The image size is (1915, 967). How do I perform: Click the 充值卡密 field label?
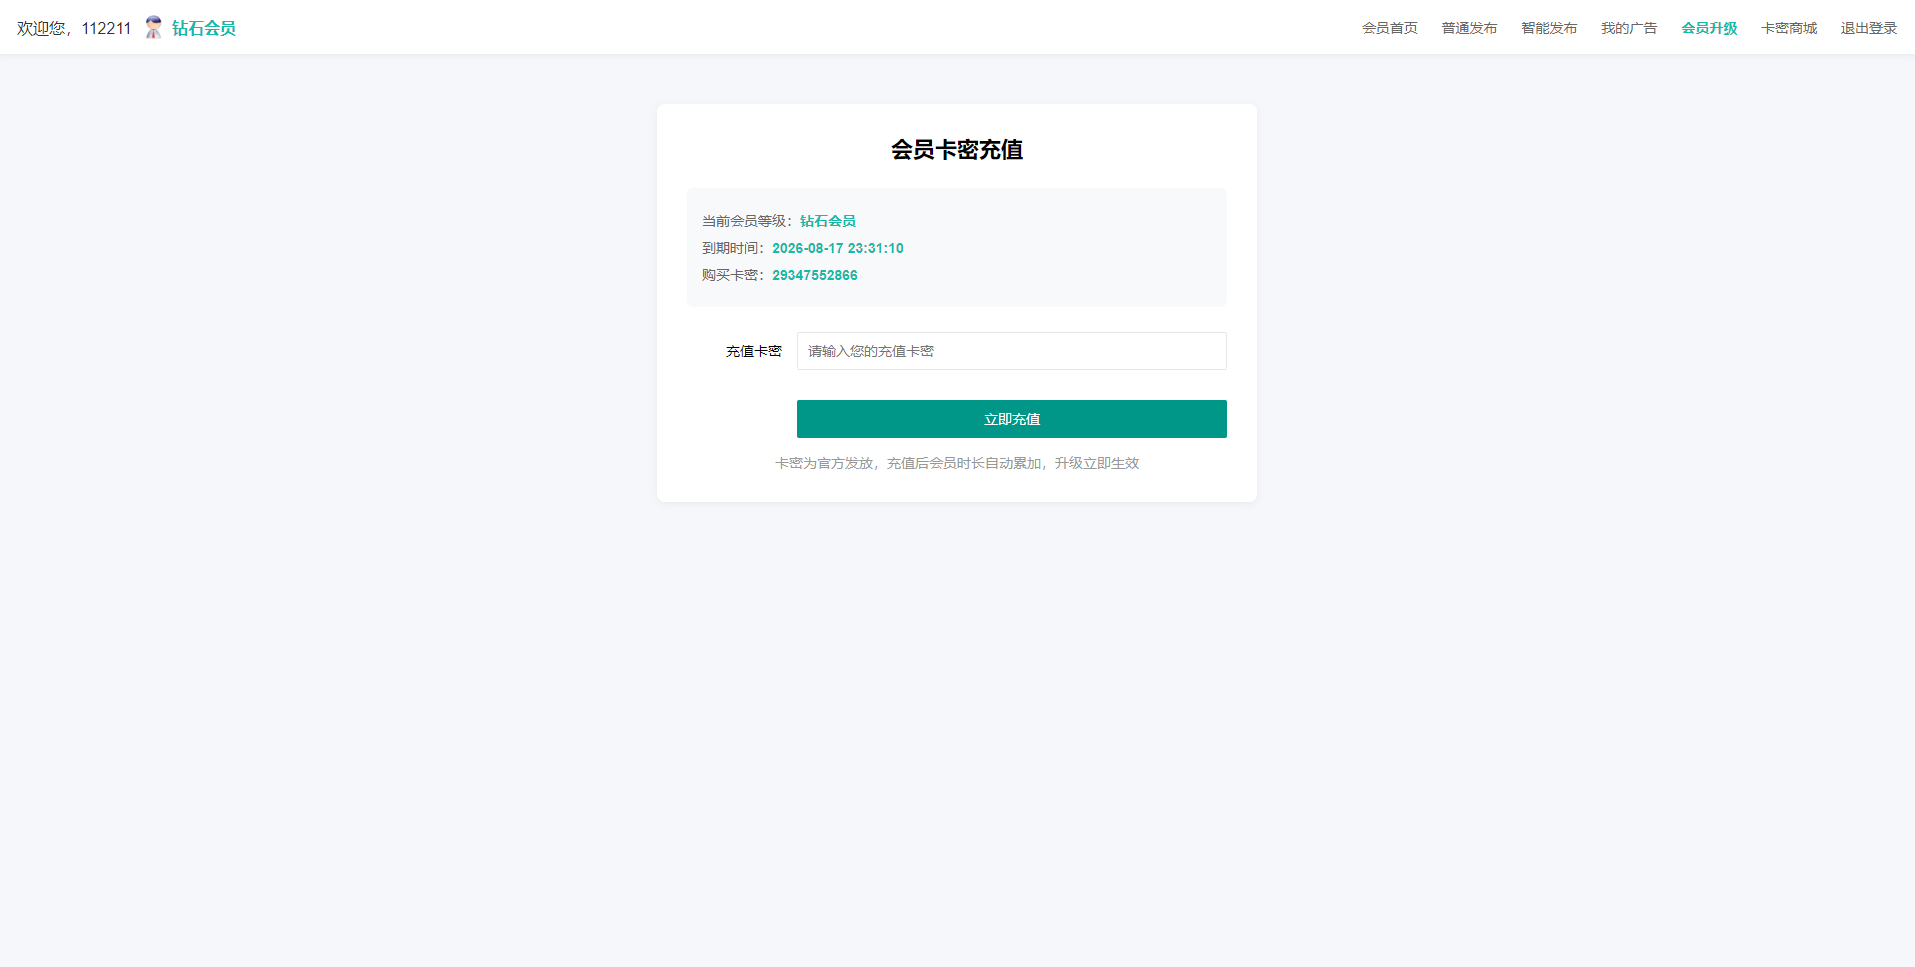pyautogui.click(x=754, y=351)
